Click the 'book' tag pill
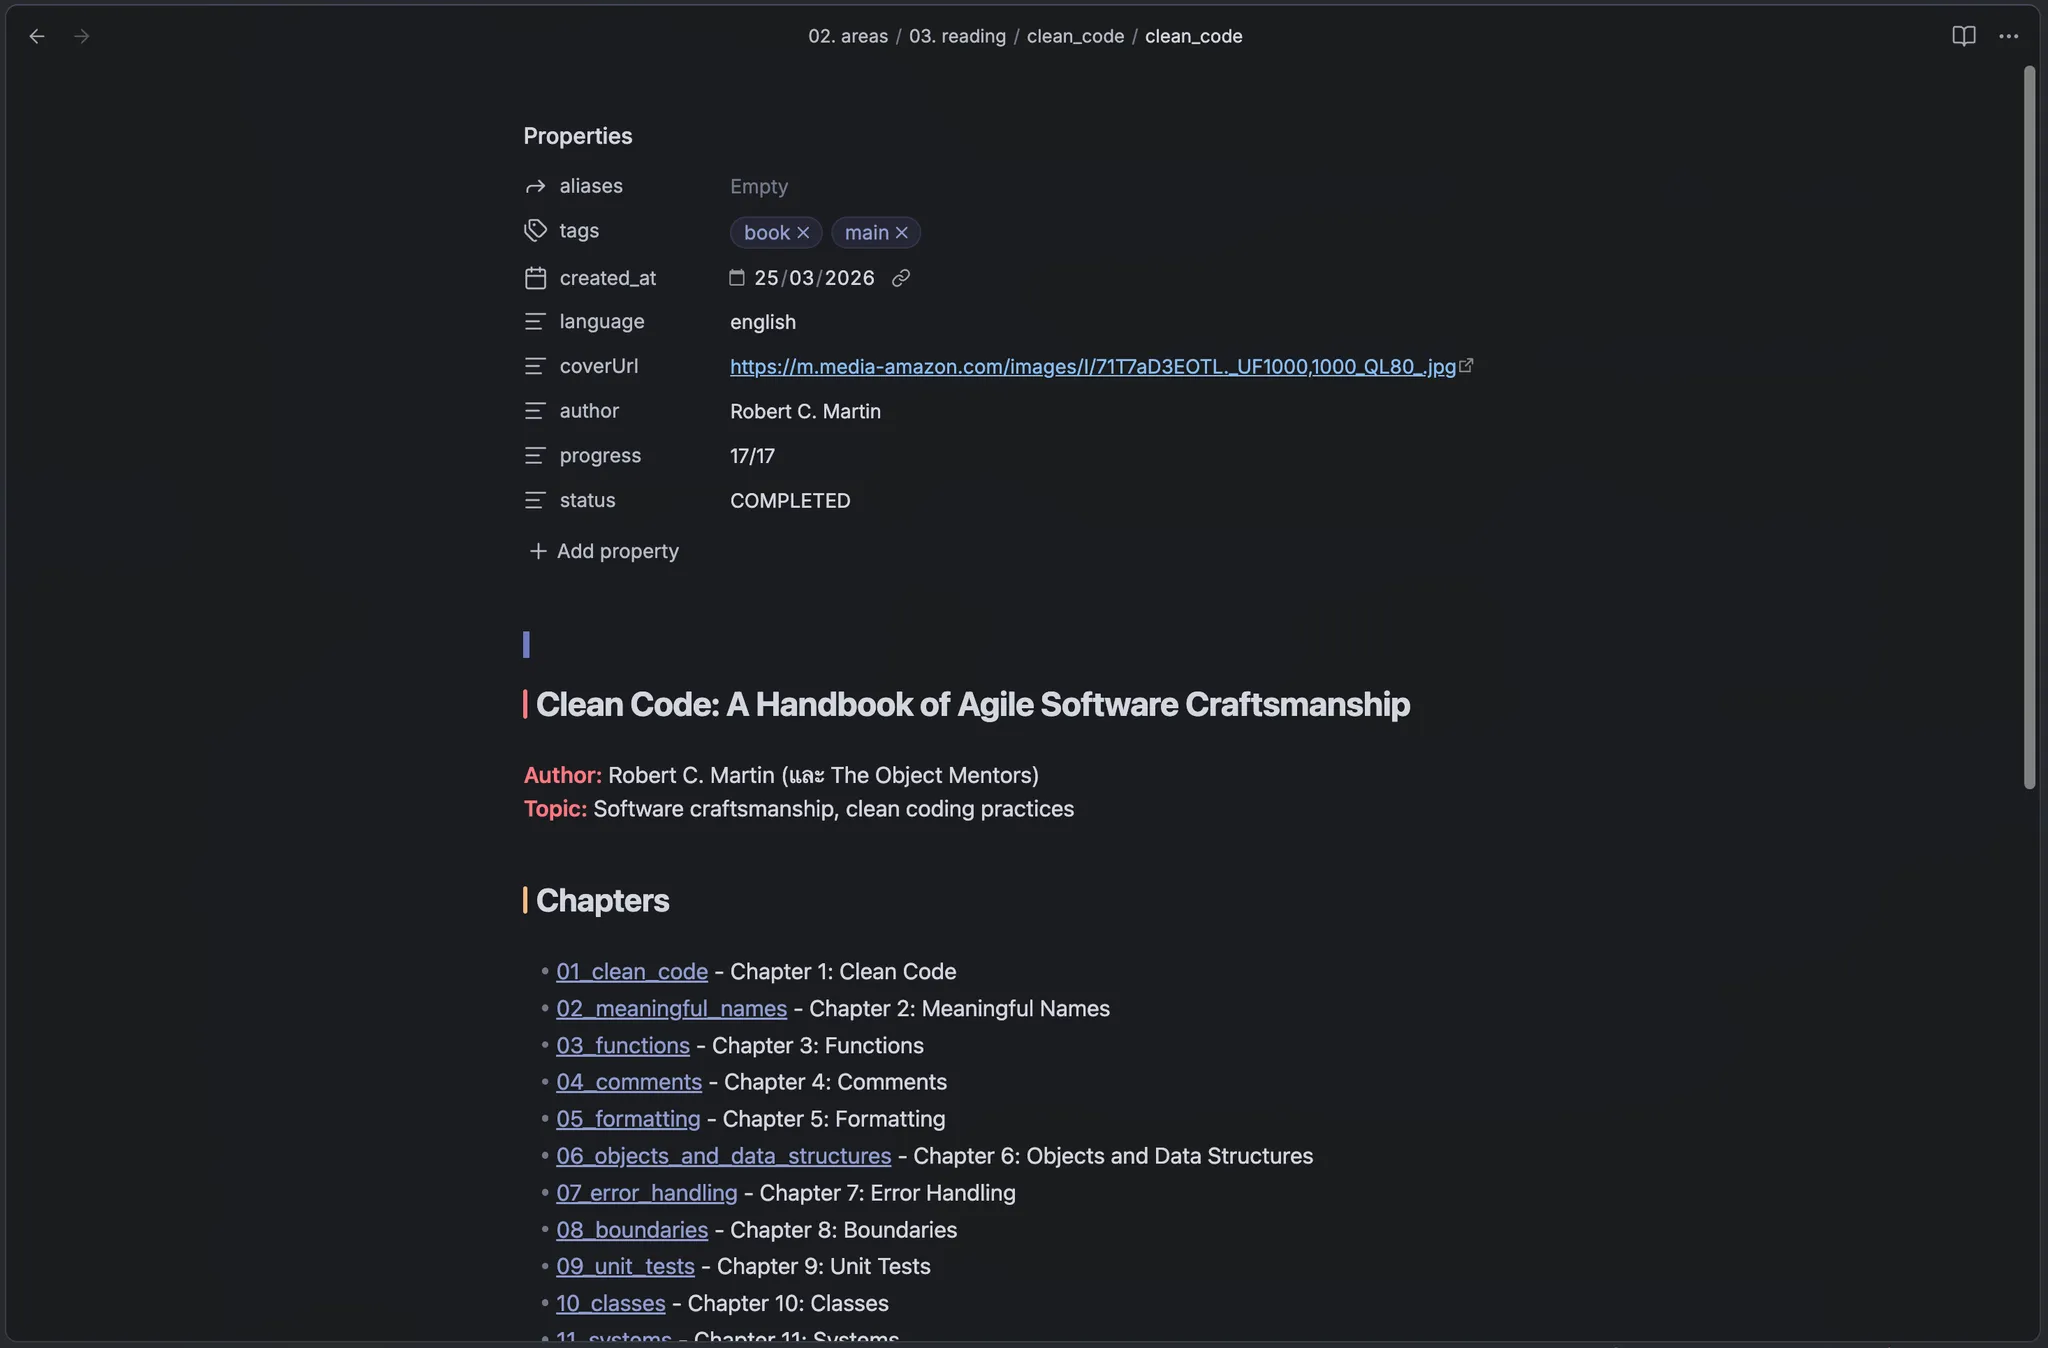Screen dimensions: 2048x1348 point(767,233)
